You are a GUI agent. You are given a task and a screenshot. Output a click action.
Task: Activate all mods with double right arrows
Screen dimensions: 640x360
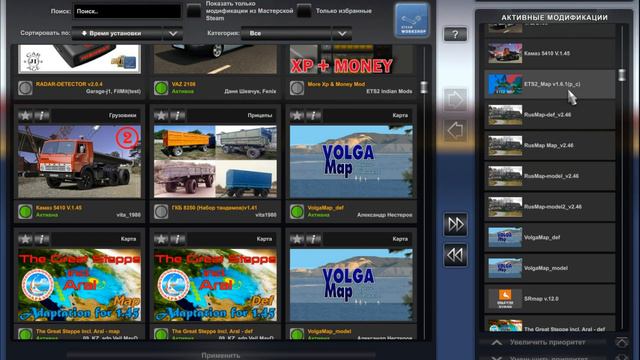point(455,224)
